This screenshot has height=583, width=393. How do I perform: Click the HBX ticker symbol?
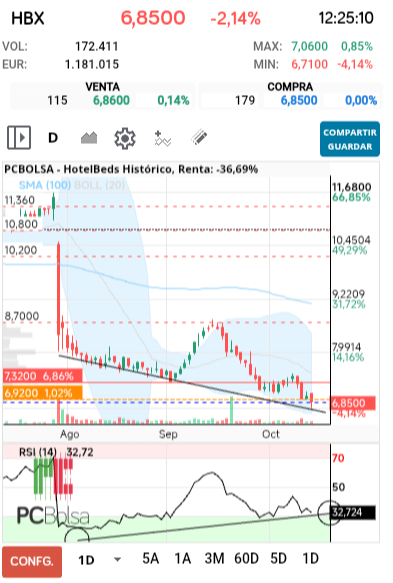pos(28,18)
